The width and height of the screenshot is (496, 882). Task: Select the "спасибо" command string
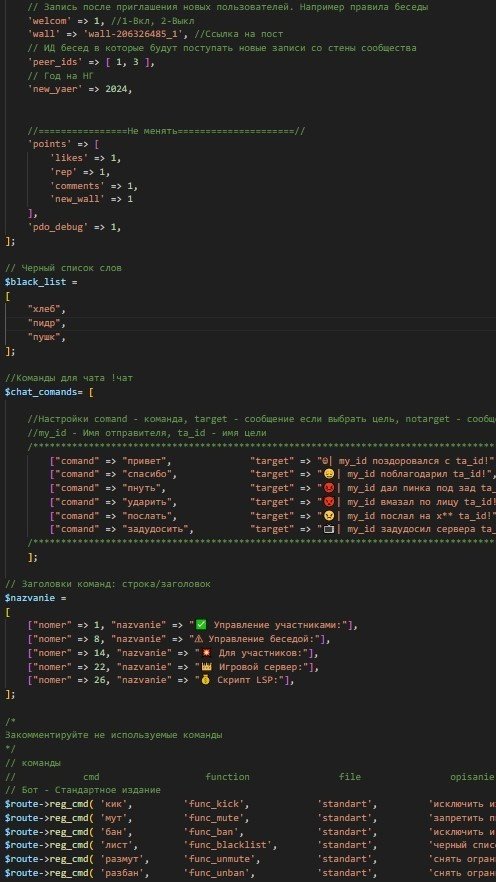click(147, 474)
